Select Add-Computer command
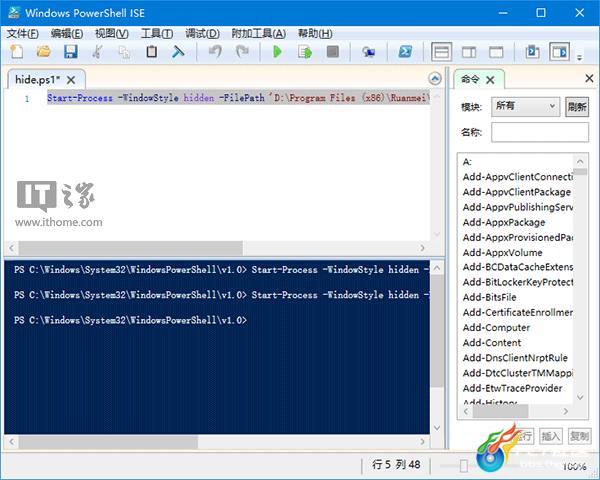Viewport: 600px width, 480px height. coord(496,328)
